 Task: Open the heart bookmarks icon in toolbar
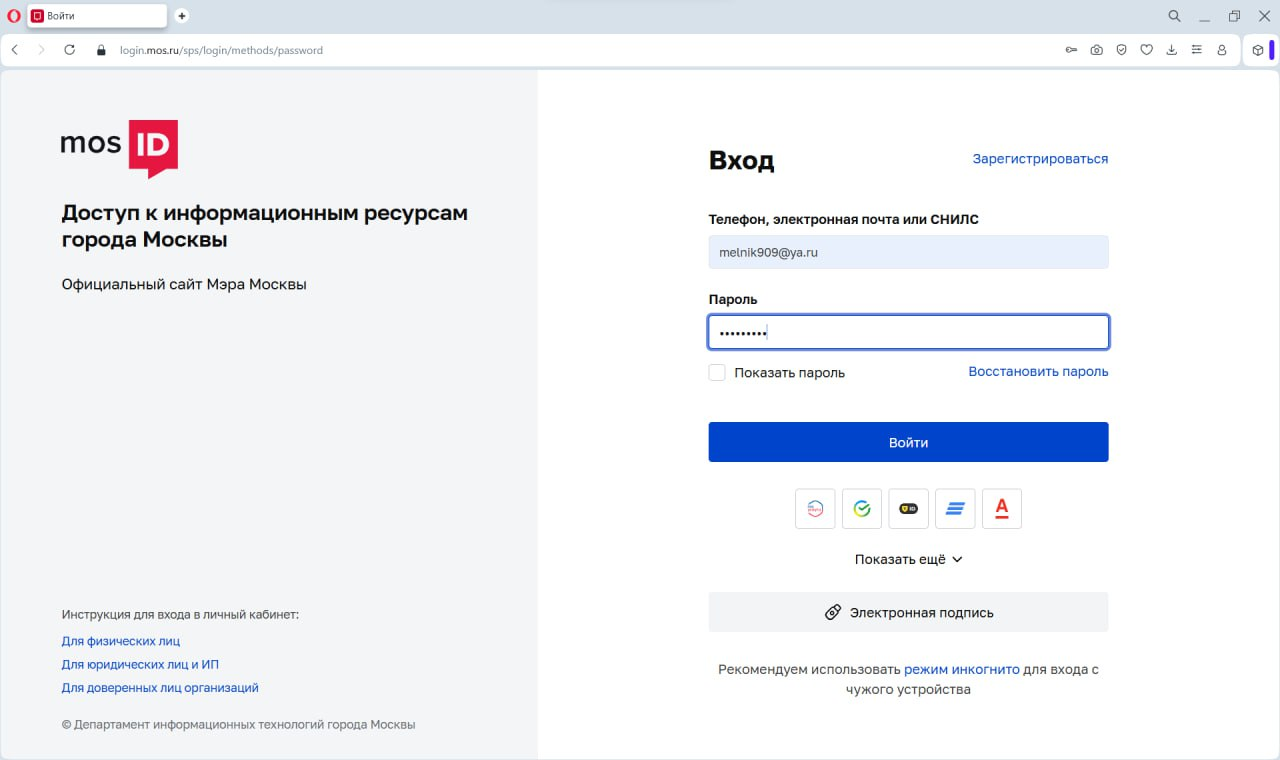click(x=1146, y=49)
